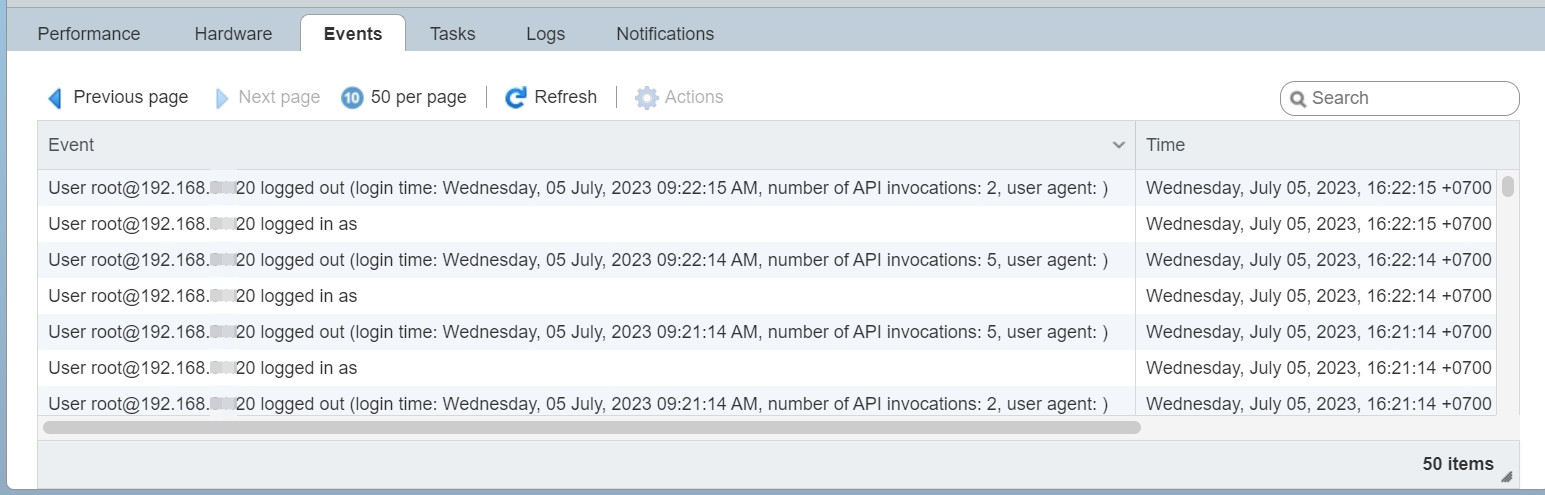
Task: Click the Actions gear icon
Action: [647, 98]
